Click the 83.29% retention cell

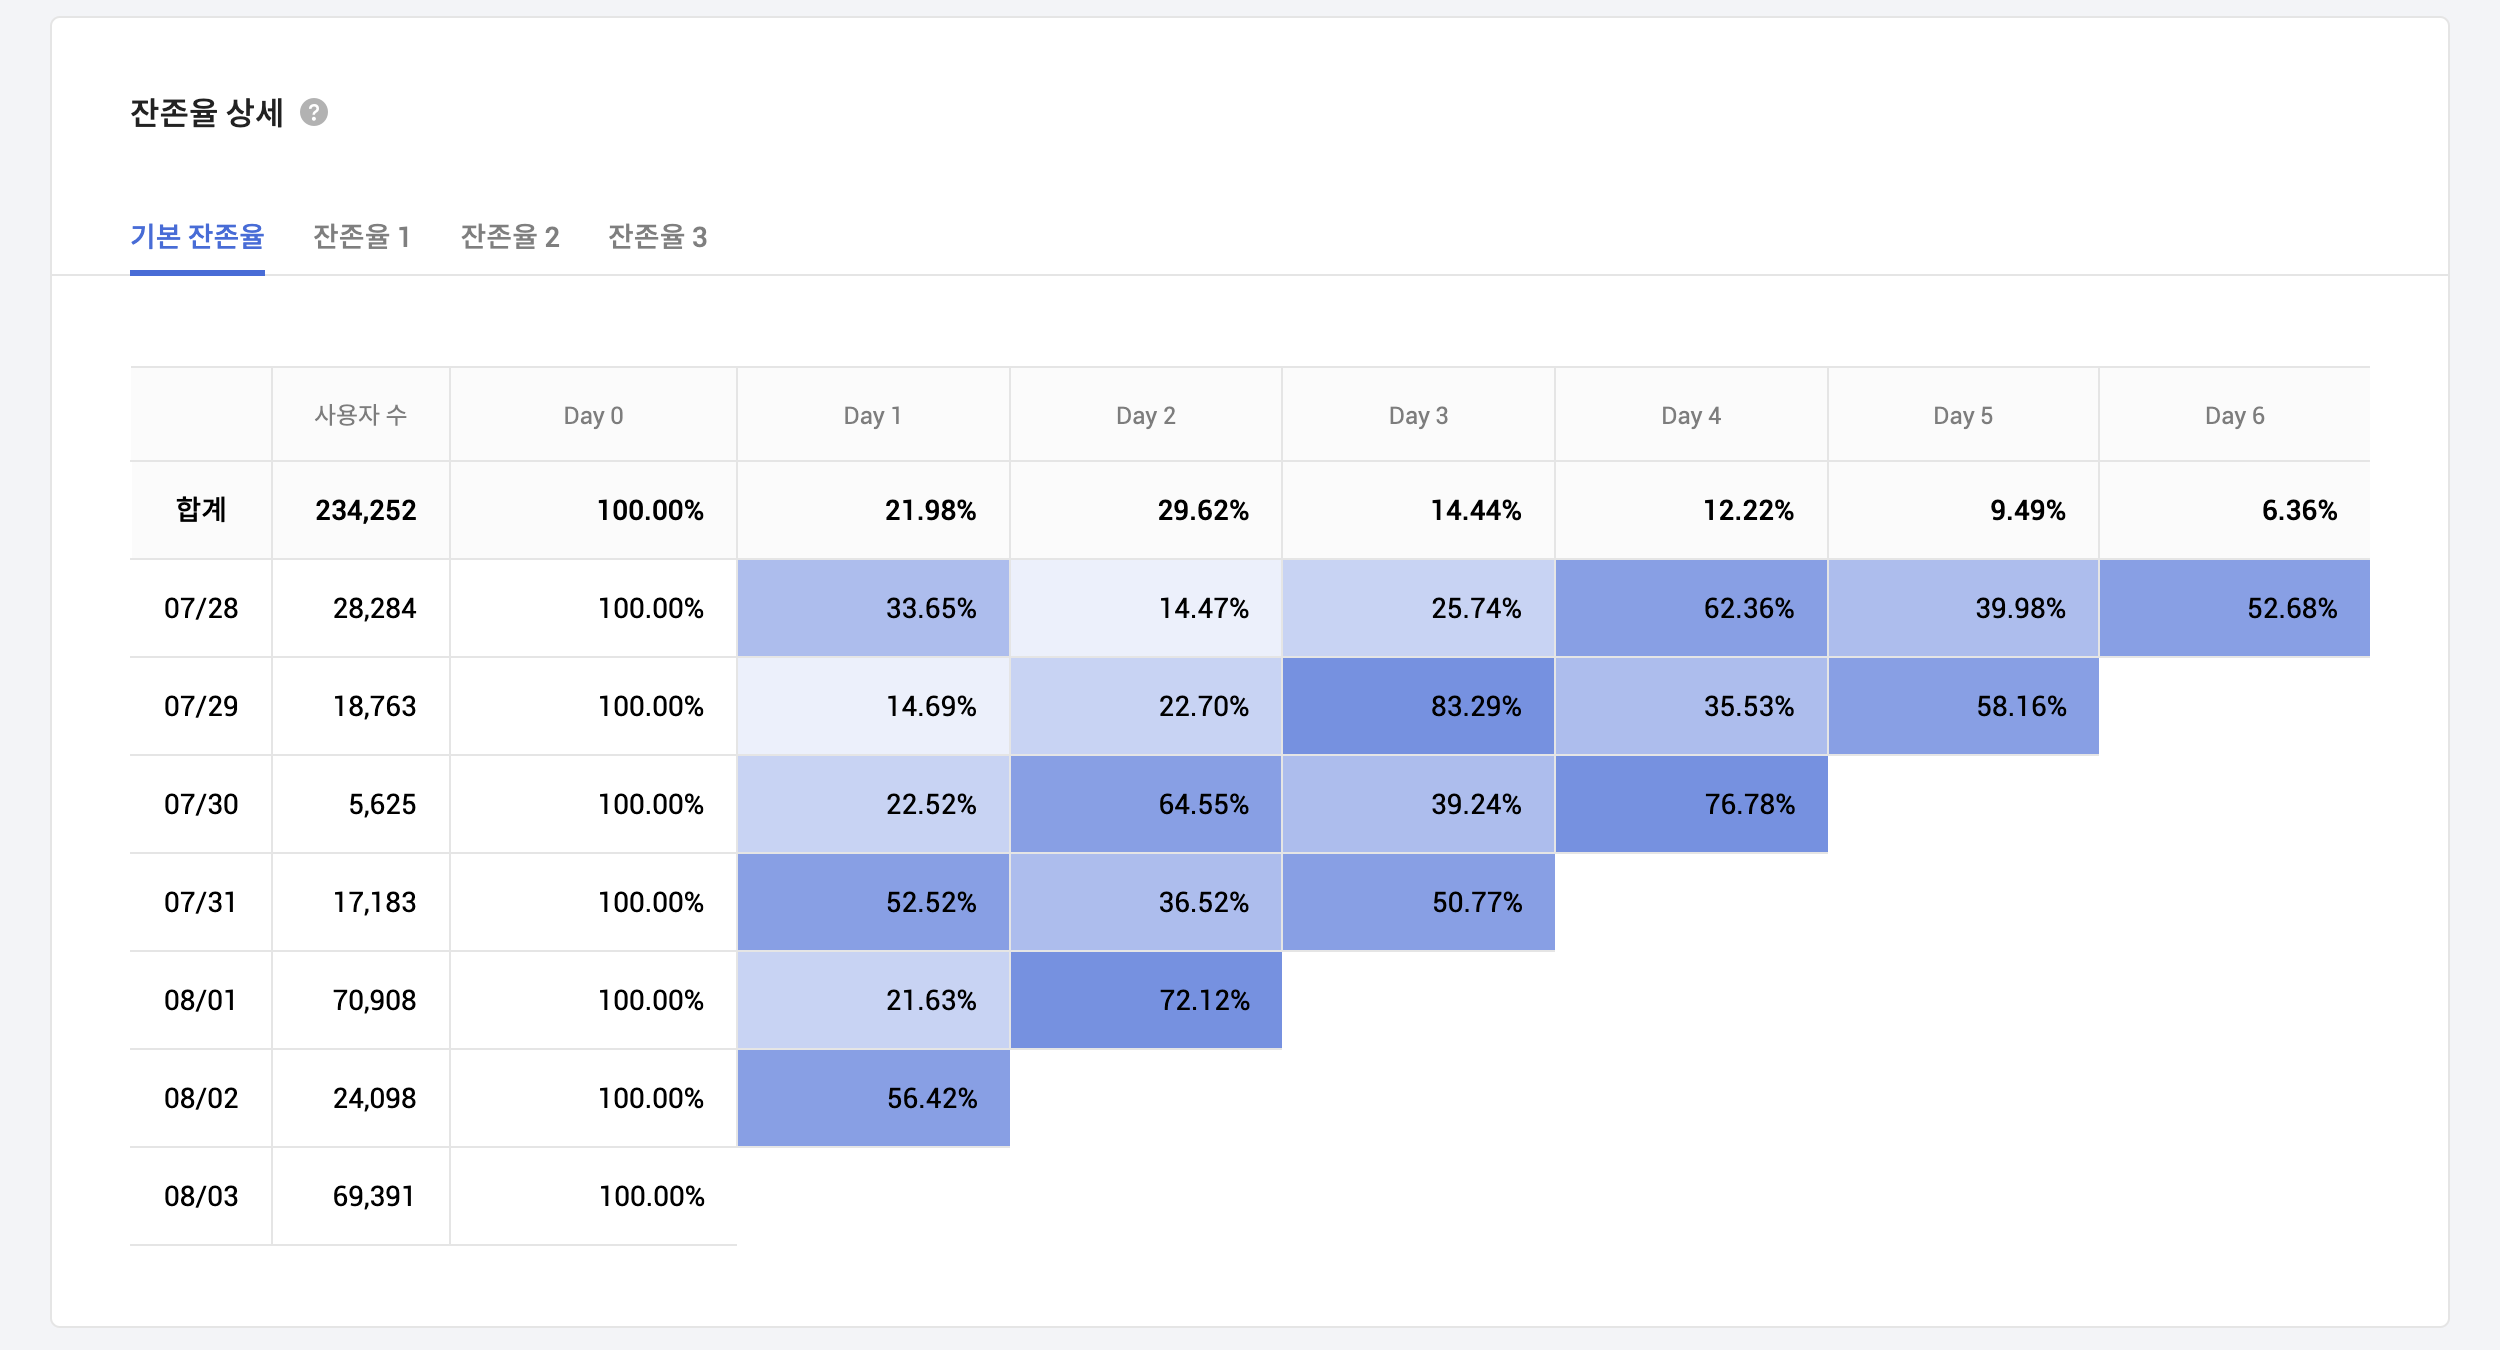(x=1418, y=706)
